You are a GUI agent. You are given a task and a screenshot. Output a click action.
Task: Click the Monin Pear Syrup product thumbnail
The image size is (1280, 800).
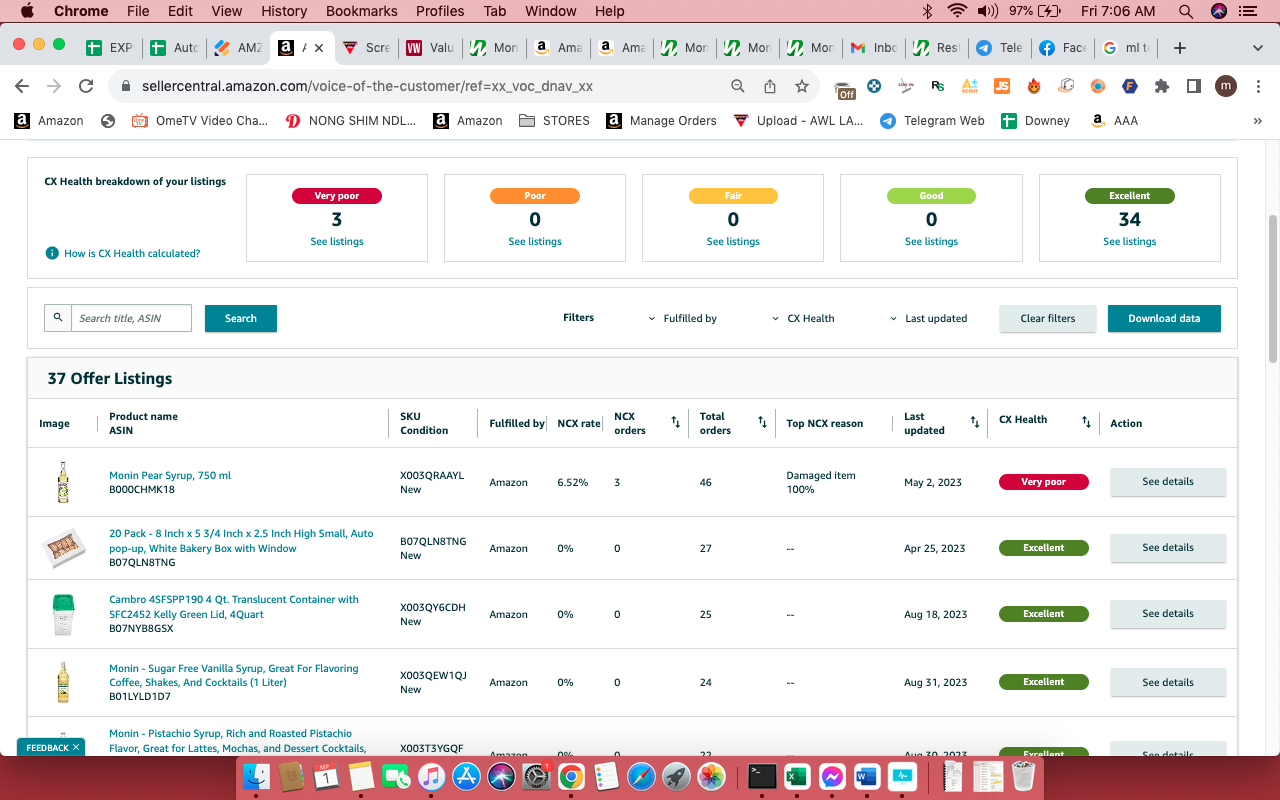[x=64, y=482]
